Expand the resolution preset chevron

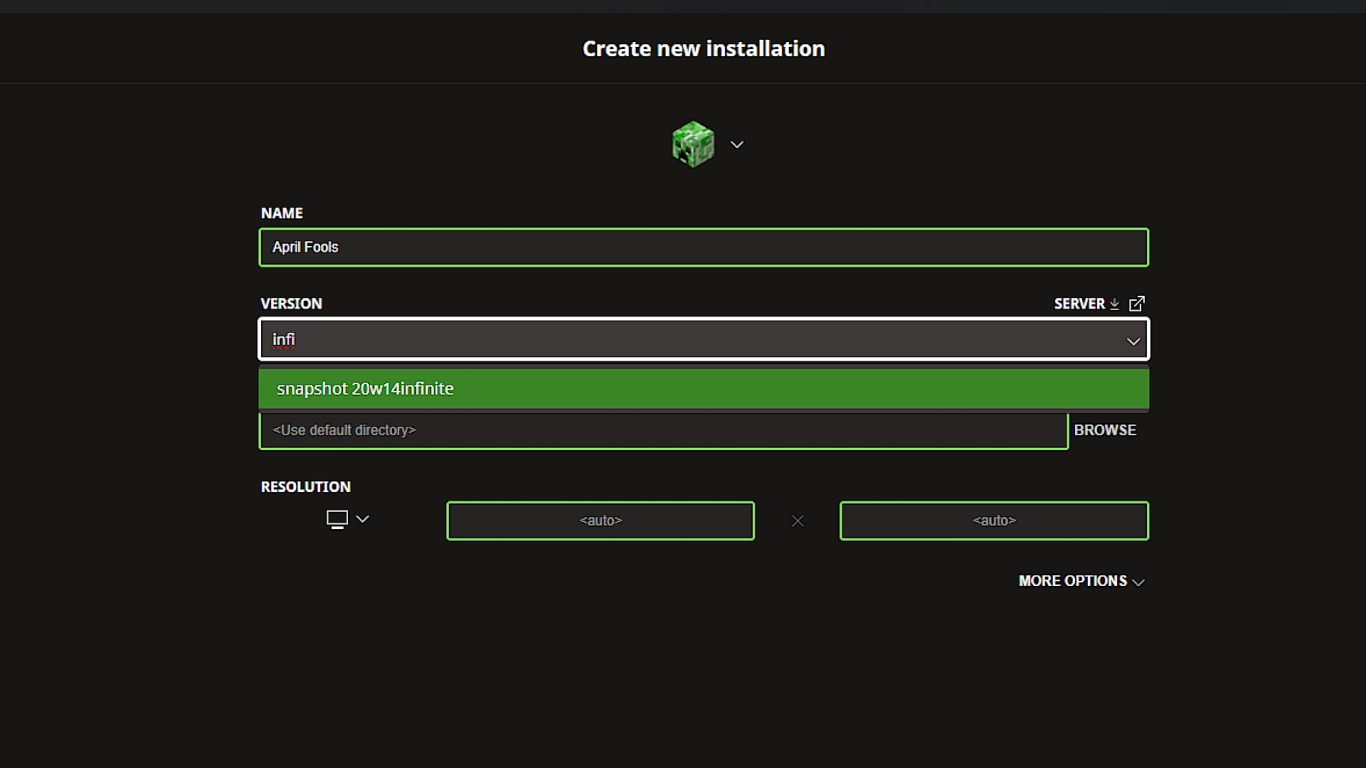coord(363,519)
